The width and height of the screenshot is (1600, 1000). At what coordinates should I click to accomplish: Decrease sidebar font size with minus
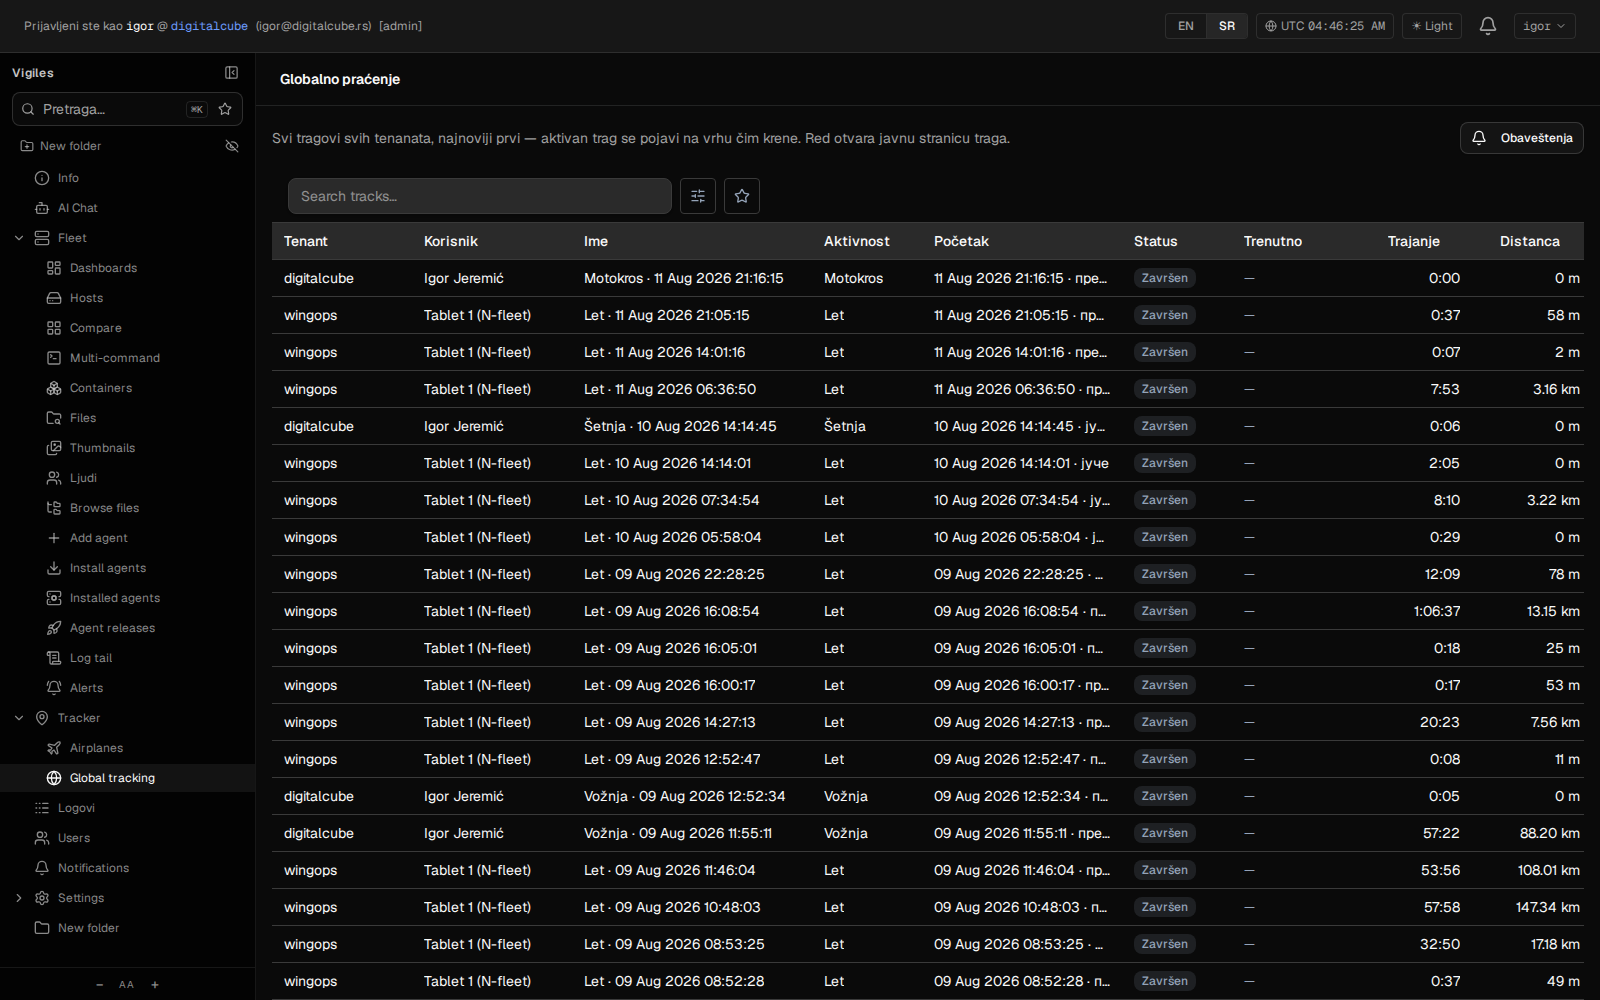[99, 985]
